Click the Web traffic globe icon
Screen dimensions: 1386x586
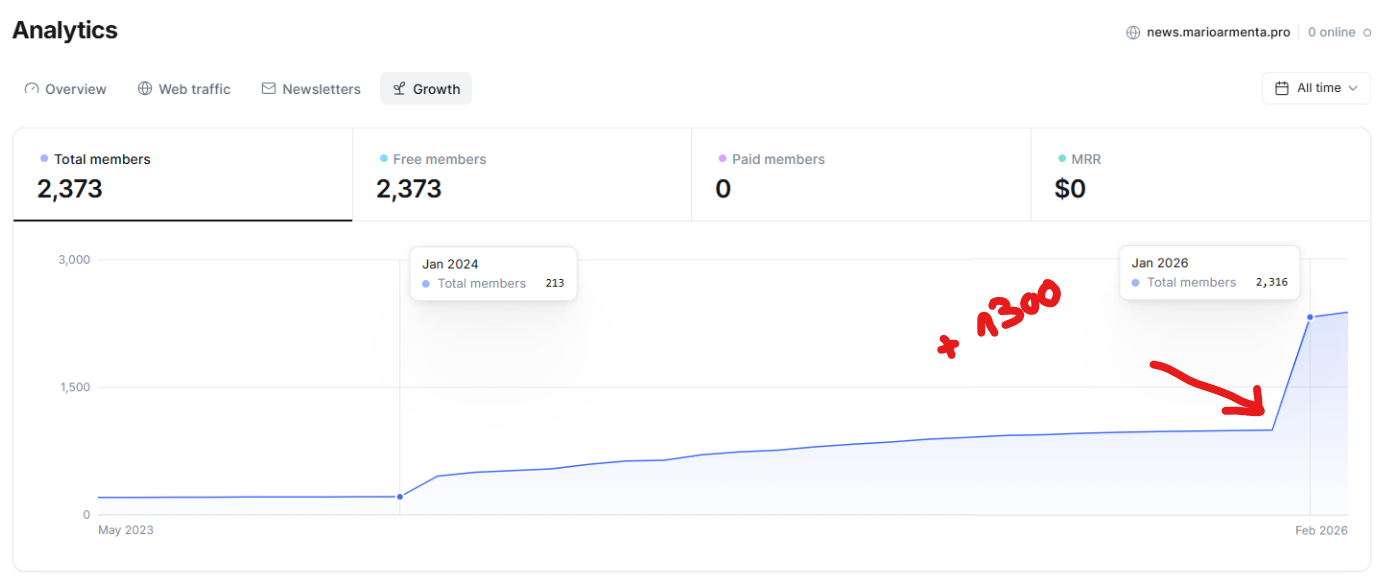click(145, 89)
